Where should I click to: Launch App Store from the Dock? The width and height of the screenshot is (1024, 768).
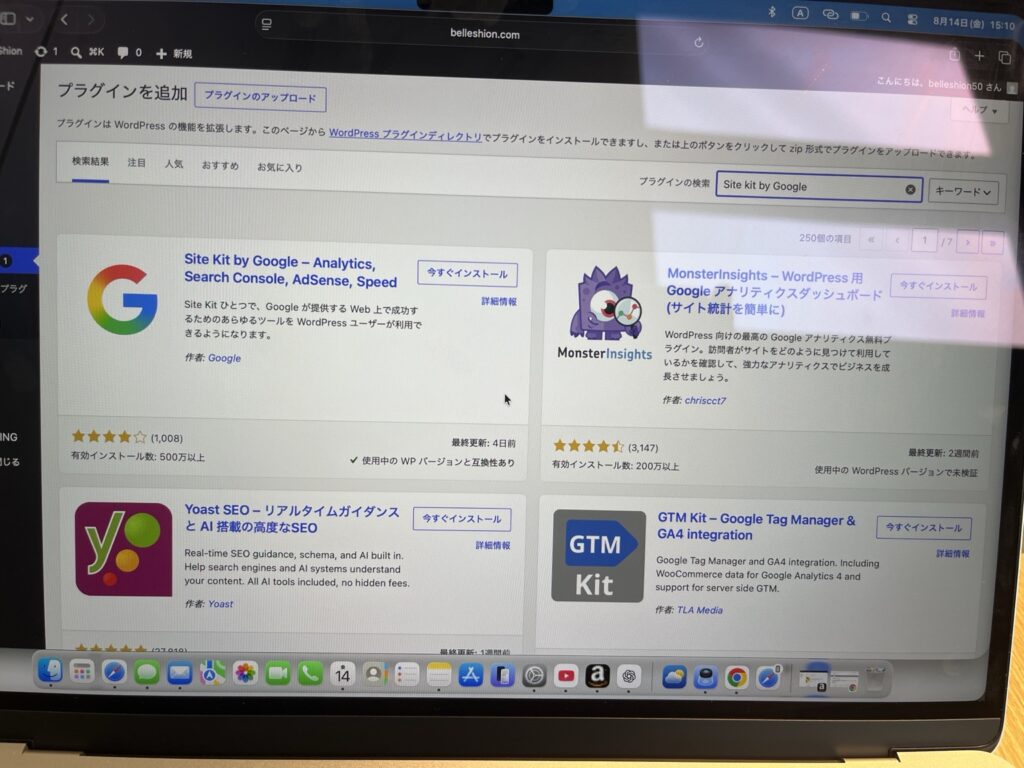pyautogui.click(x=470, y=675)
